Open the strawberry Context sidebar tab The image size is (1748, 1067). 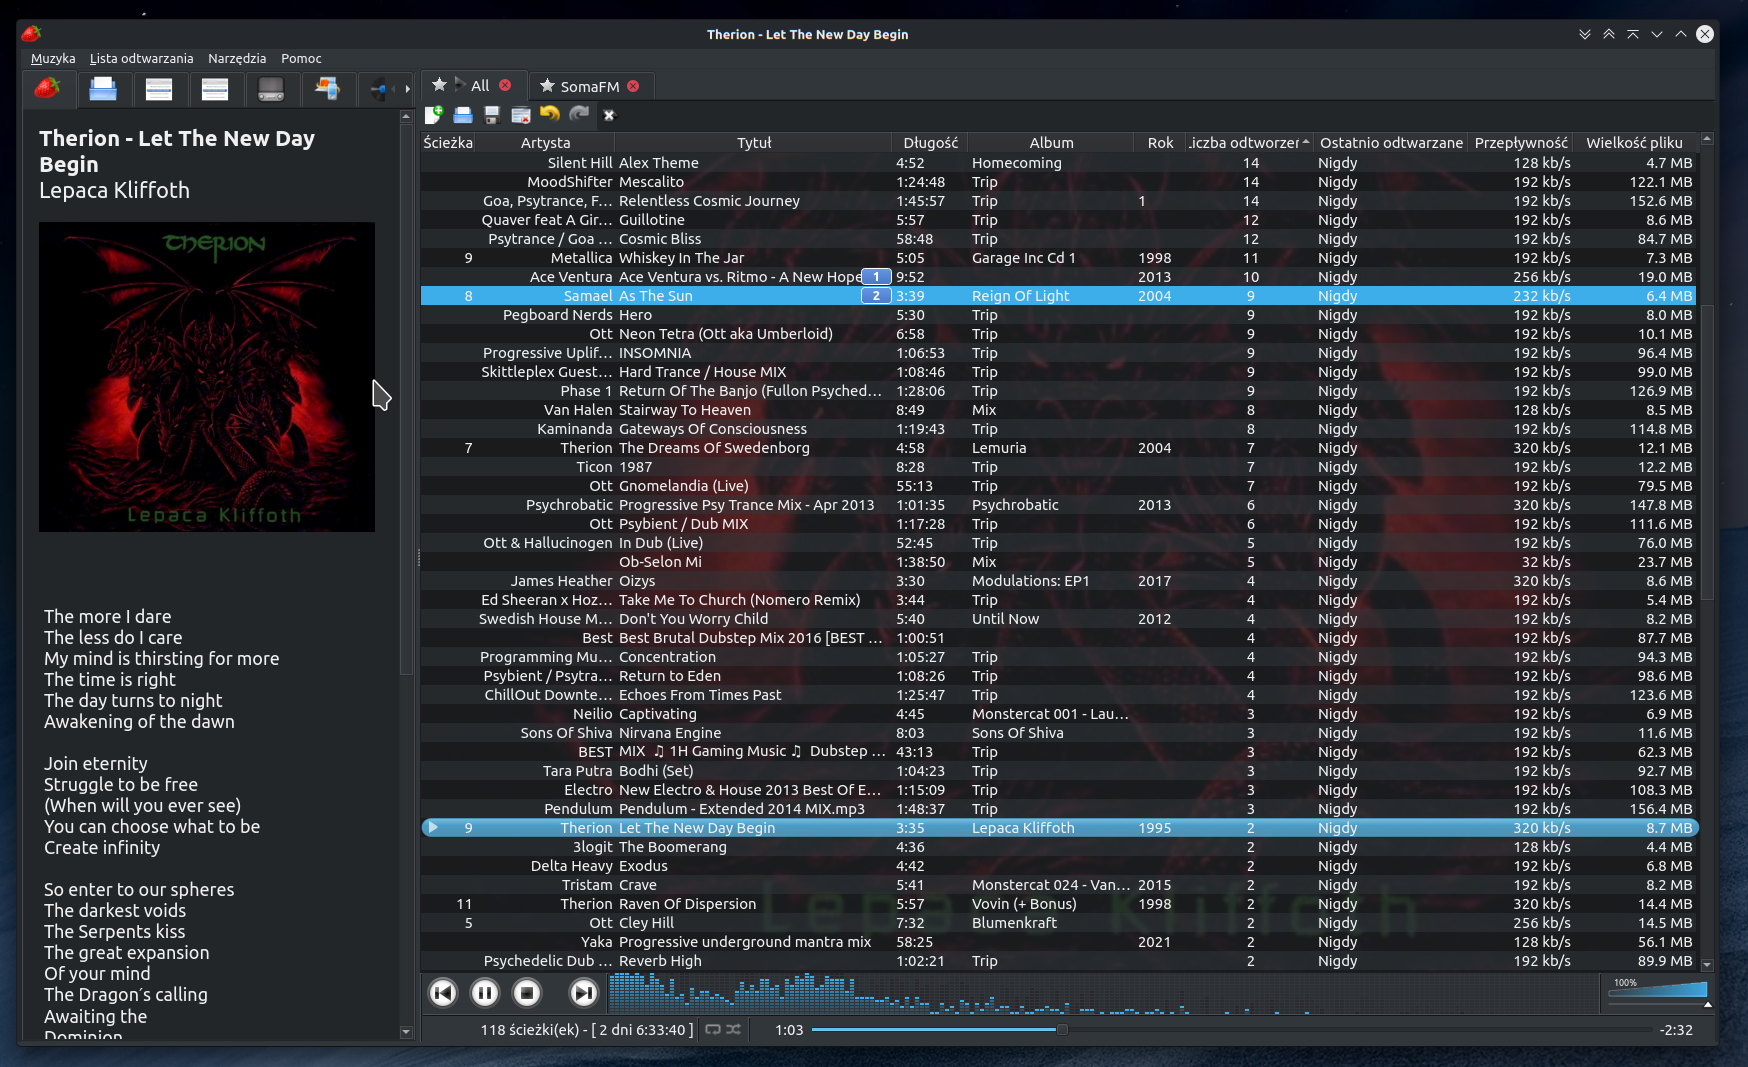coord(48,89)
